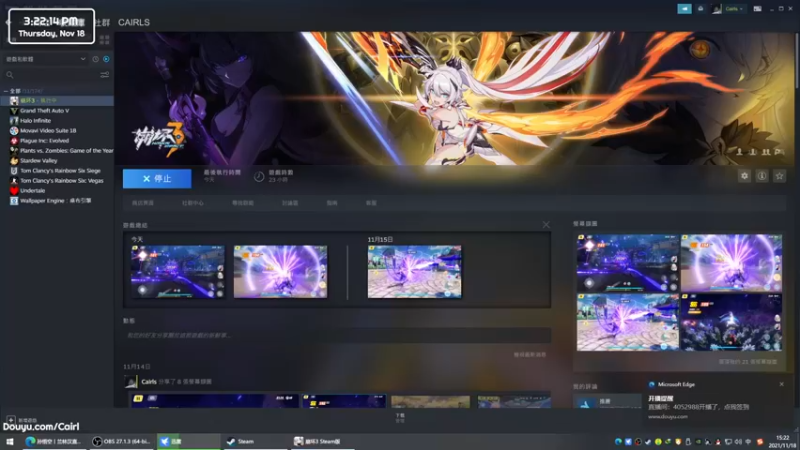Click the blue announcements icon in header
Image resolution: width=800 pixels, height=450 pixels.
click(x=684, y=9)
